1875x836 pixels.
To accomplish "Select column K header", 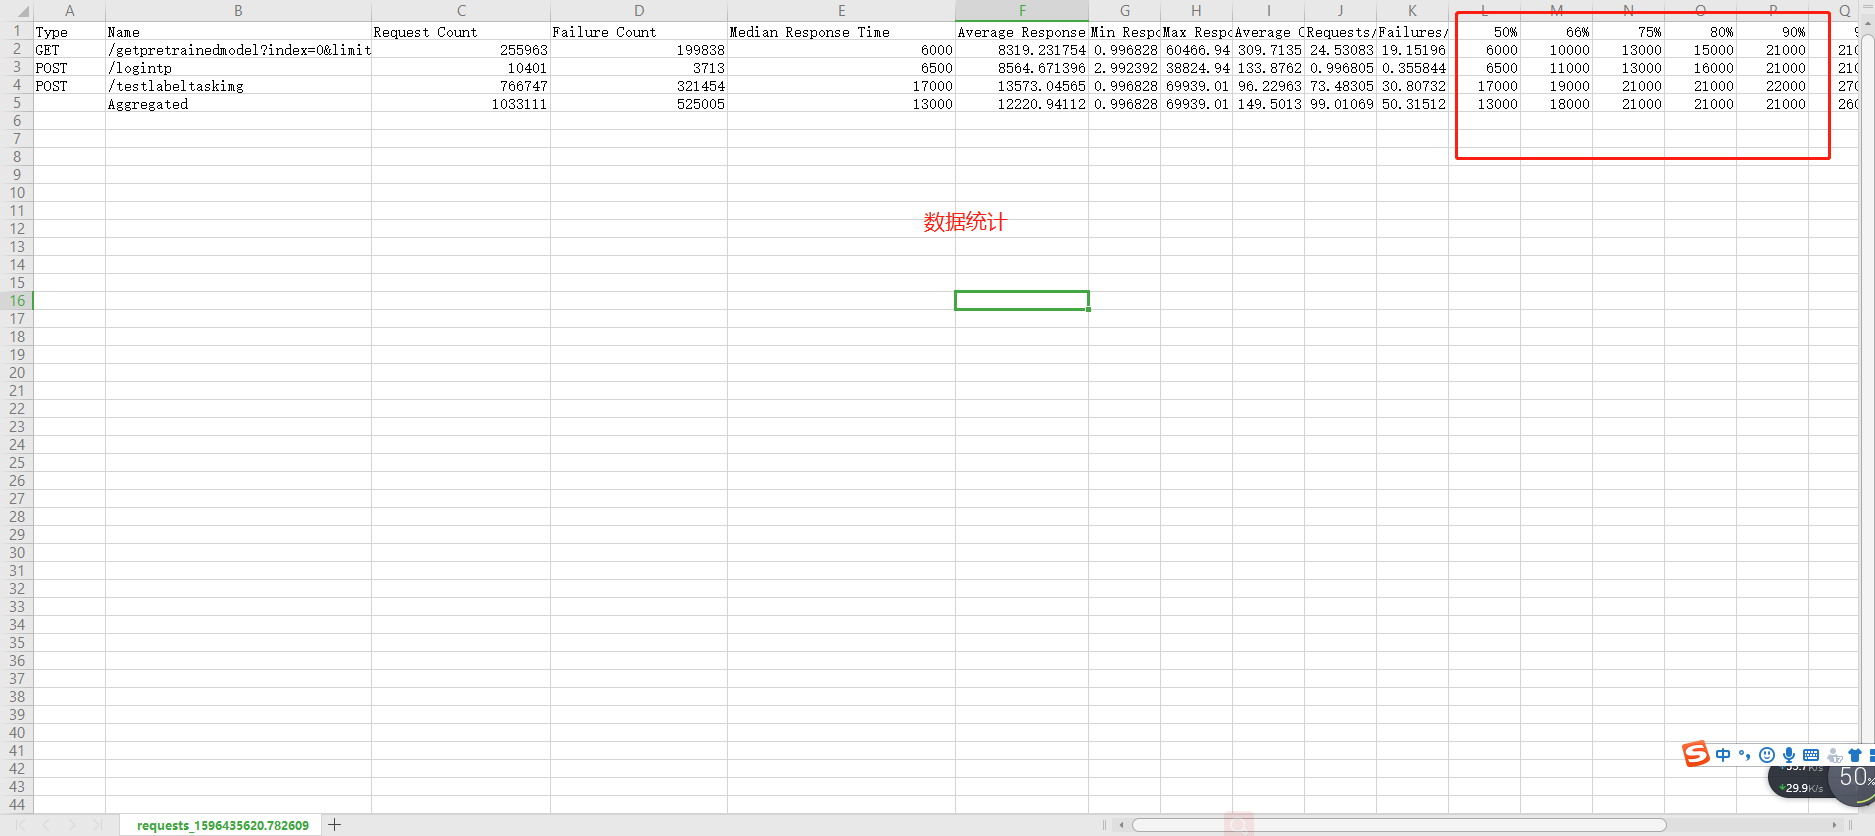I will point(1412,11).
